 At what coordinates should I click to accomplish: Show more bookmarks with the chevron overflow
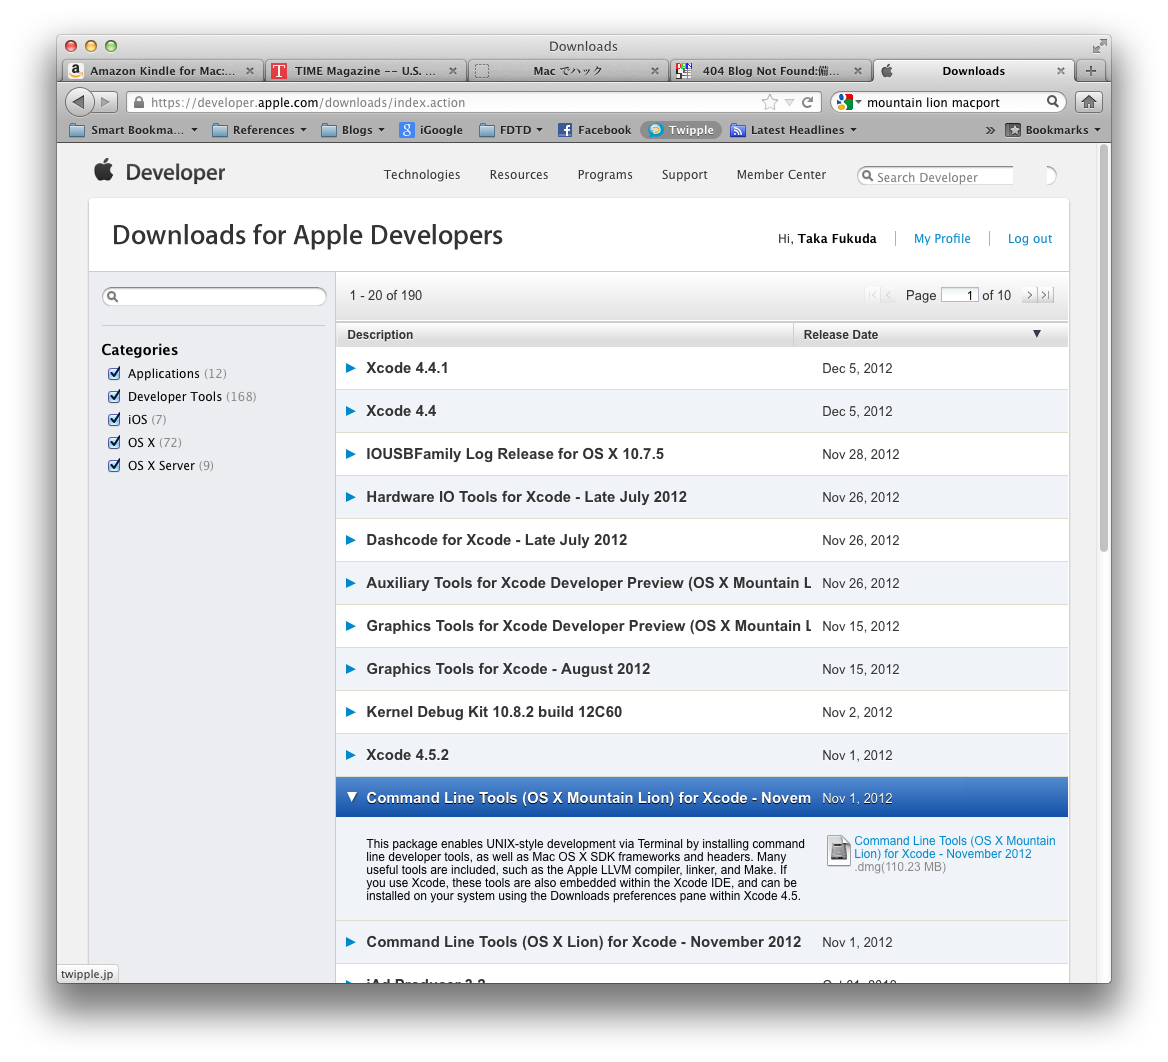click(990, 130)
